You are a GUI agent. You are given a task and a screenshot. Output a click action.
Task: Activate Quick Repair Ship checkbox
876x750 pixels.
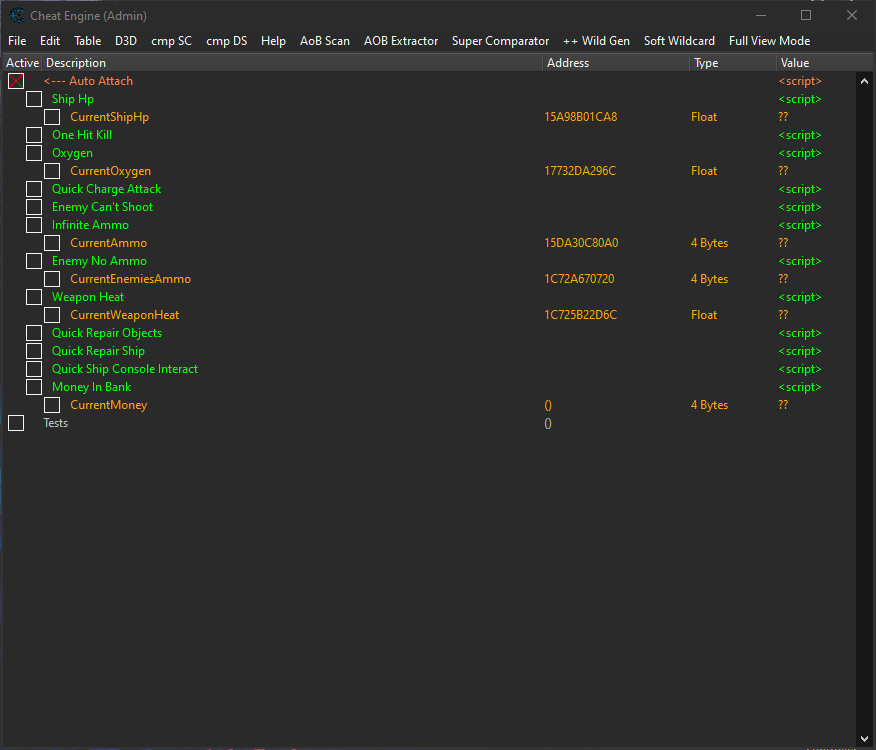(x=34, y=351)
